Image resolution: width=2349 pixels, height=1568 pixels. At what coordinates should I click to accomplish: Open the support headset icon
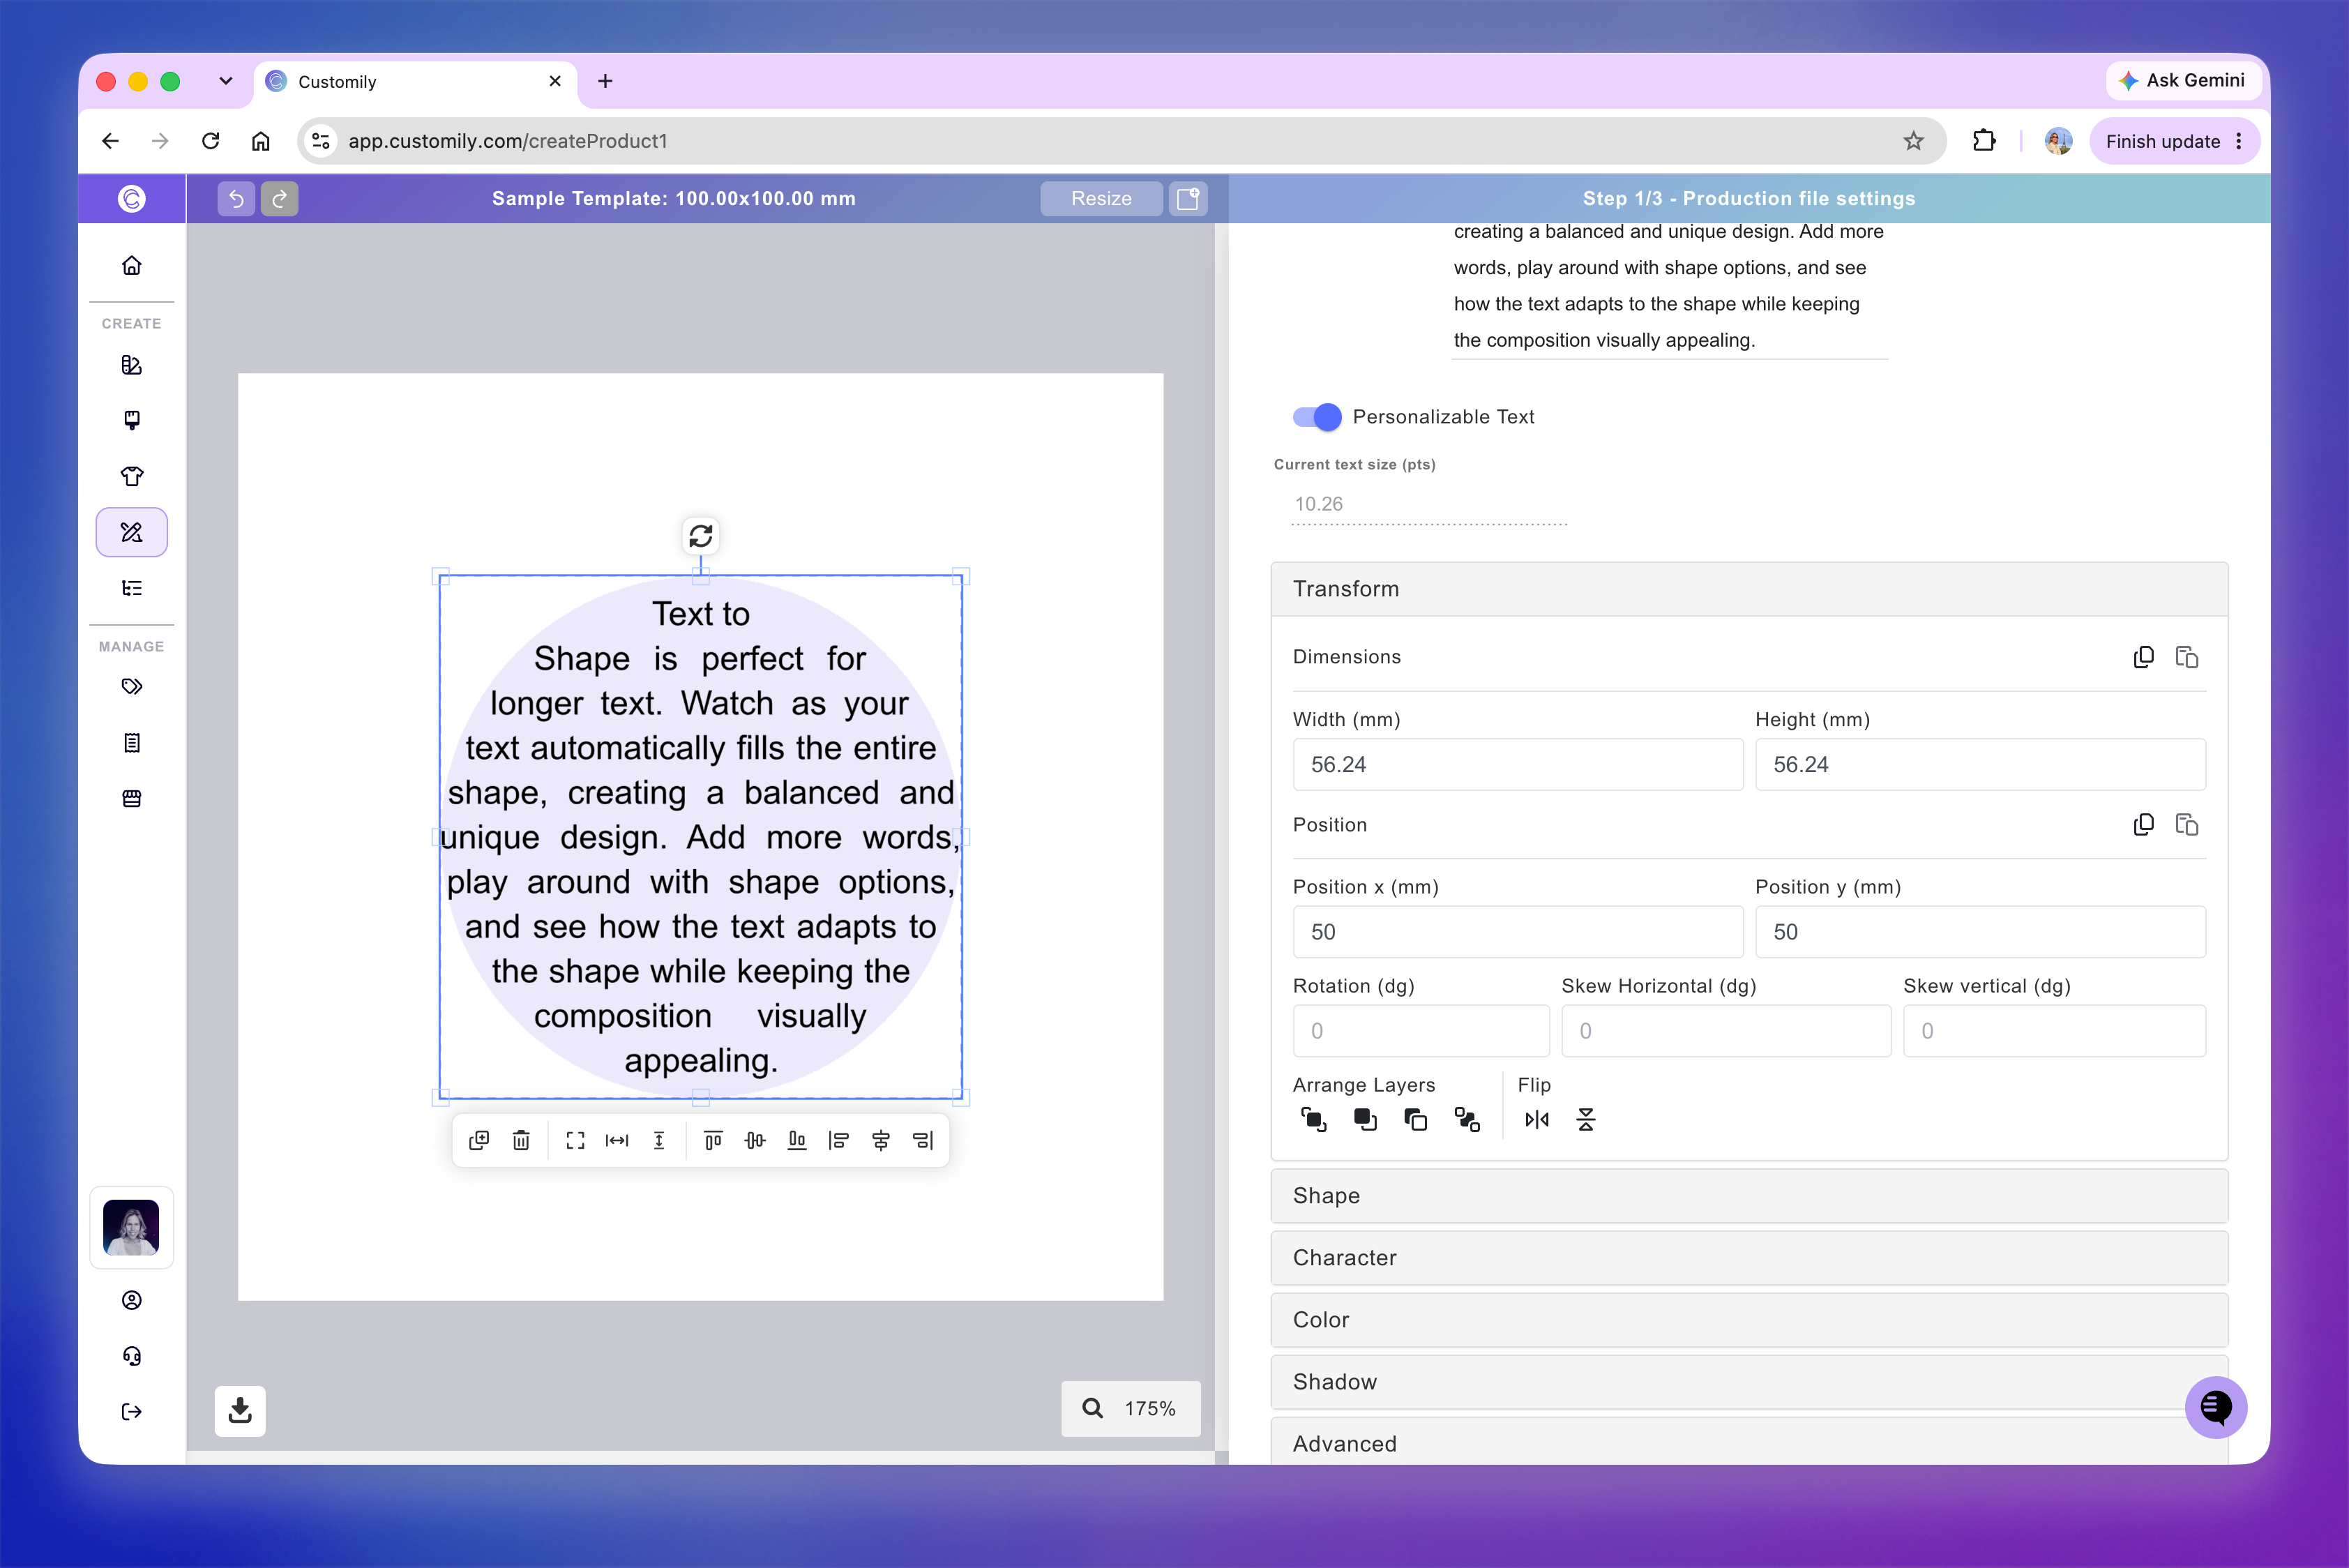point(132,1356)
